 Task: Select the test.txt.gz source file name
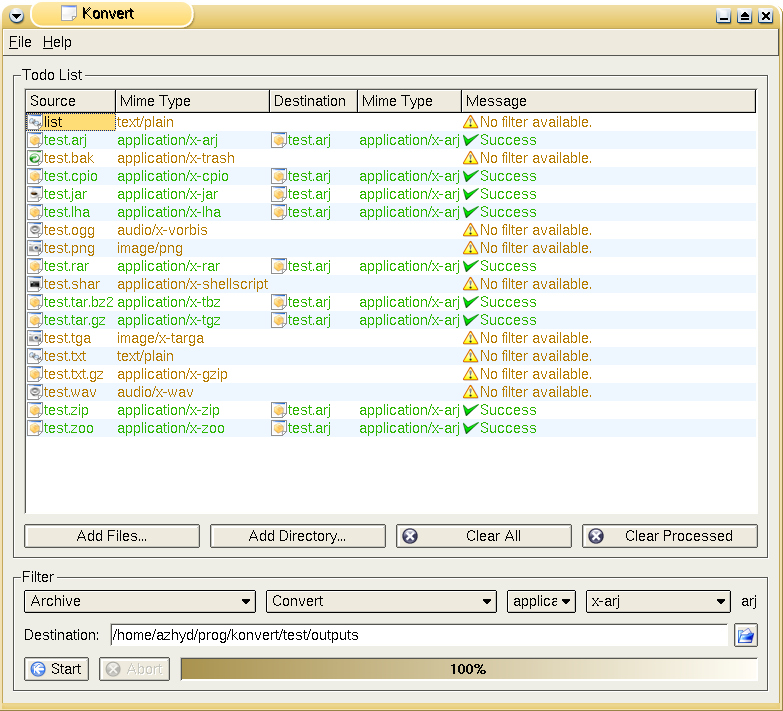pos(73,374)
